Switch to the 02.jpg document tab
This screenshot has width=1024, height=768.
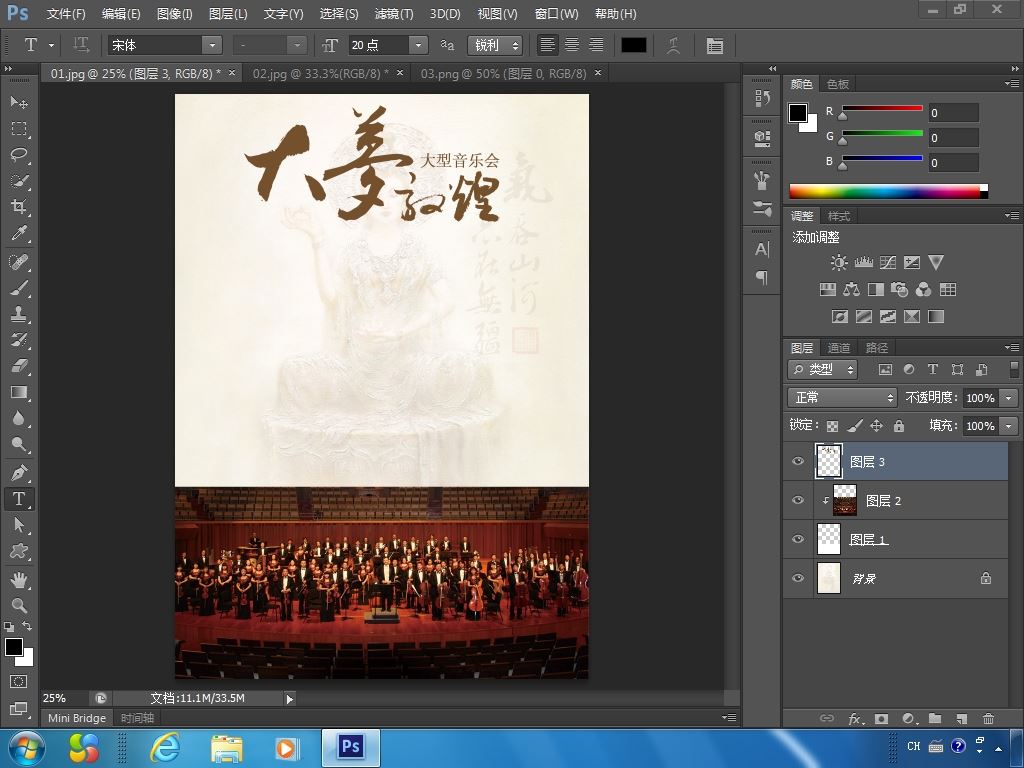pyautogui.click(x=320, y=74)
